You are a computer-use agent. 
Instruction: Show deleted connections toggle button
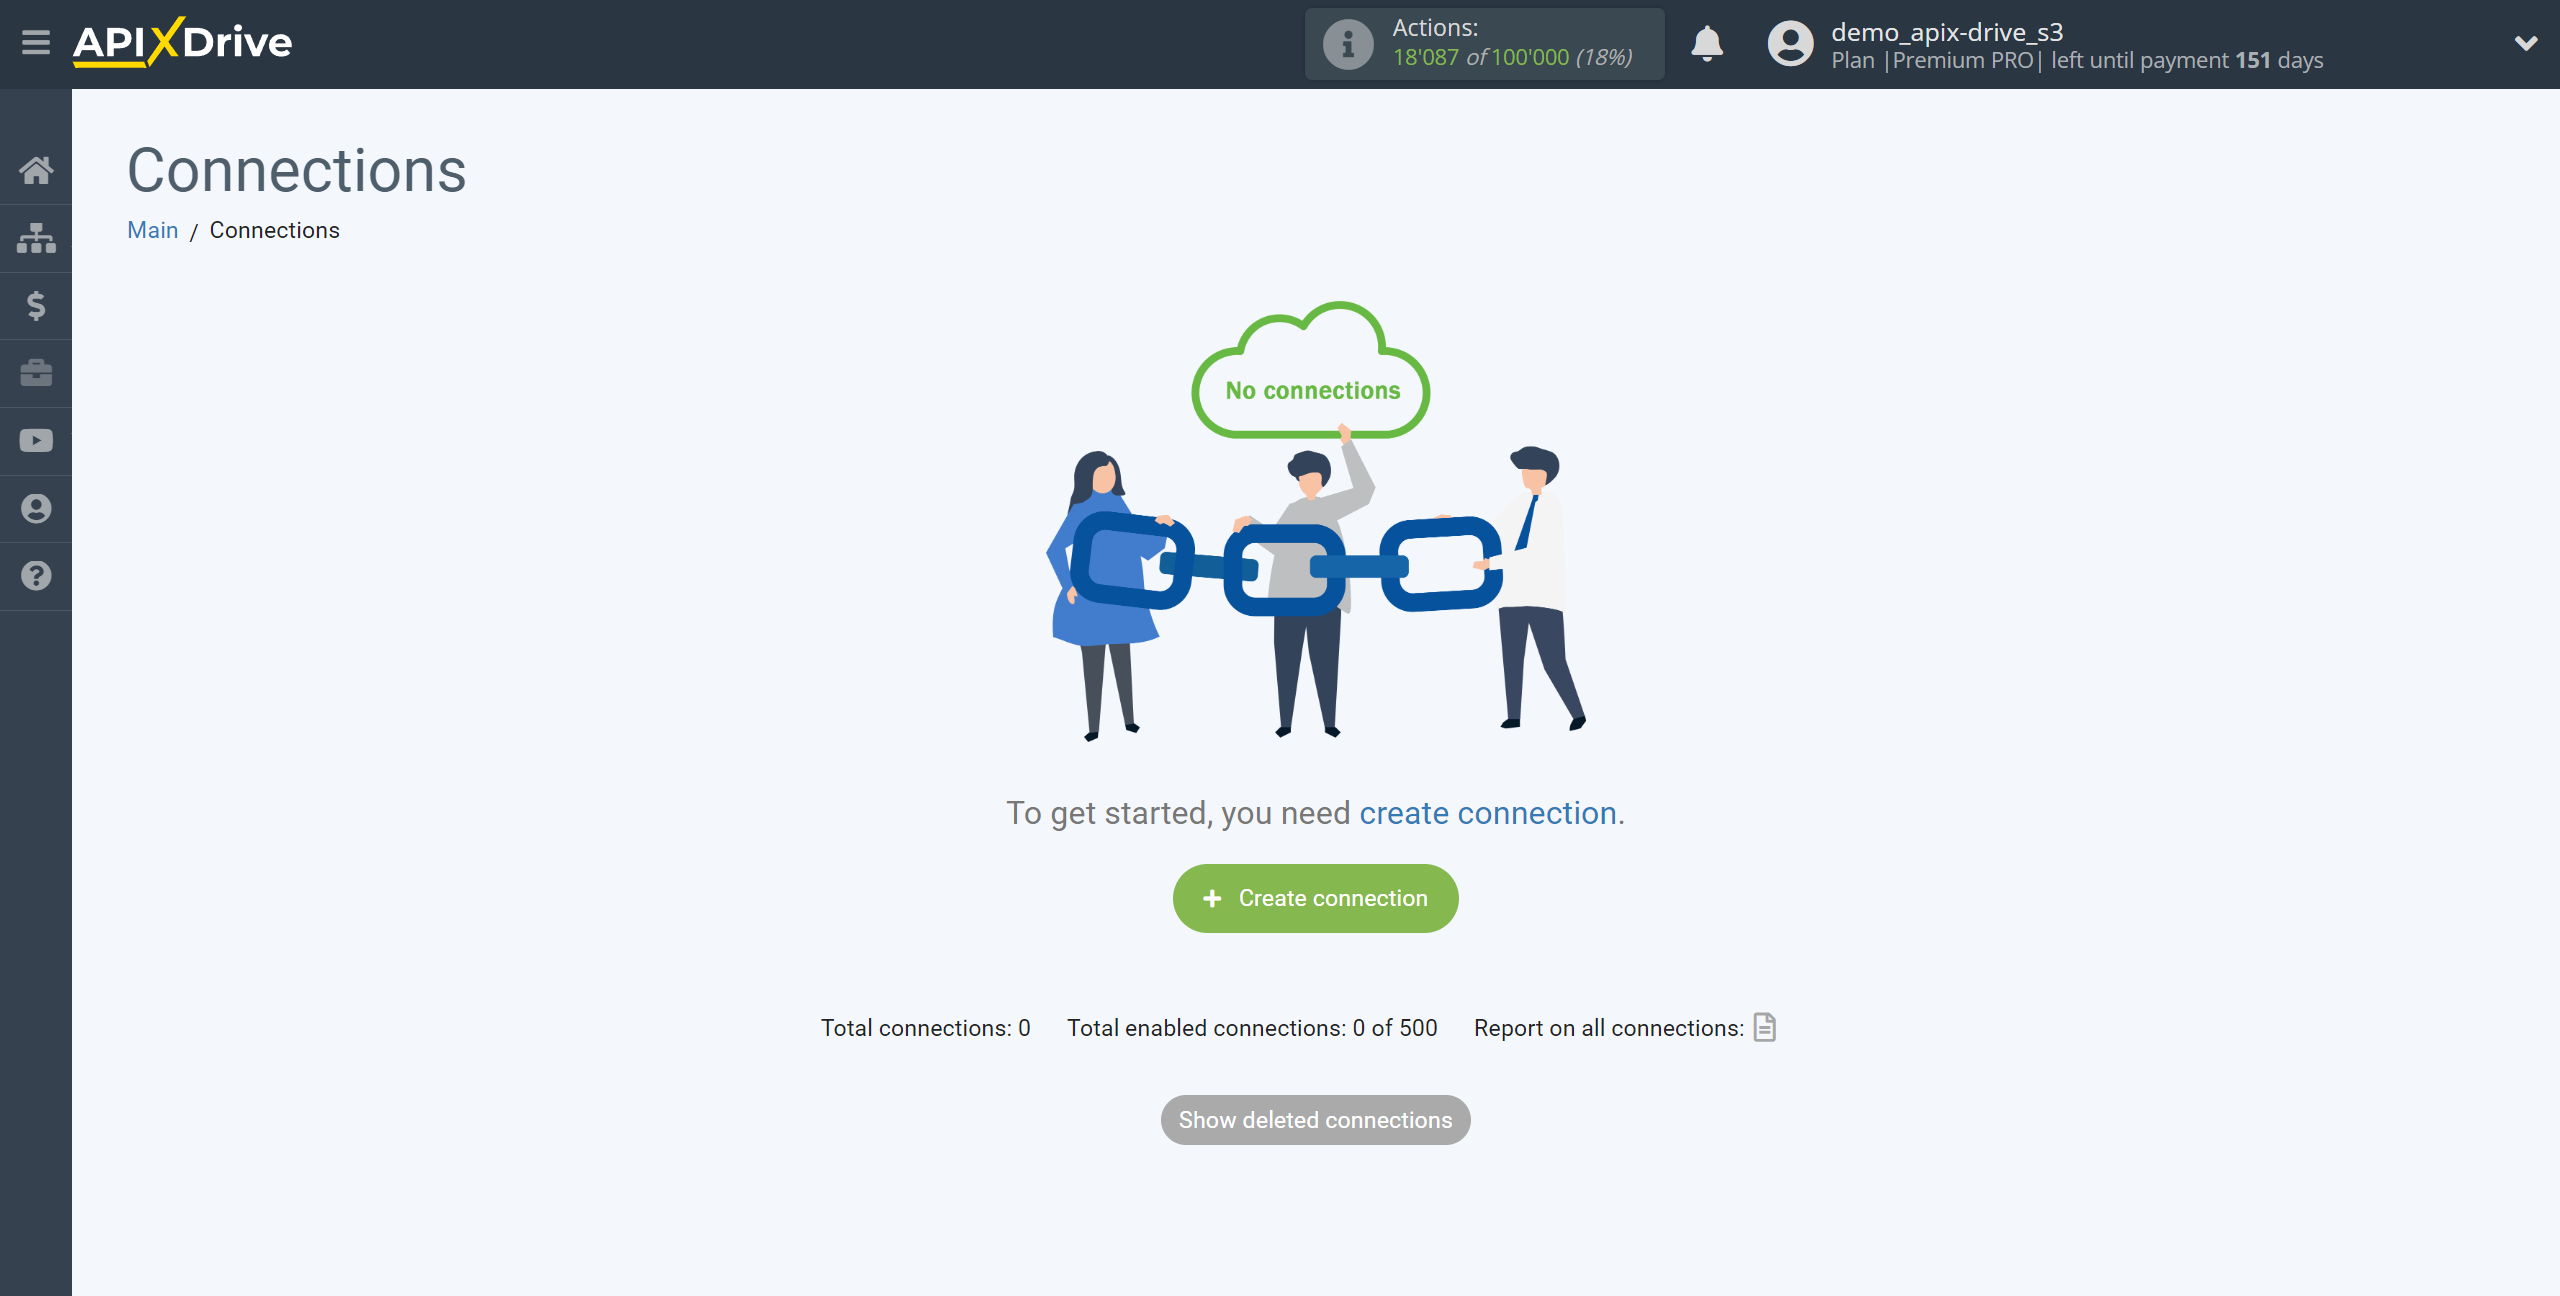pos(1316,1119)
